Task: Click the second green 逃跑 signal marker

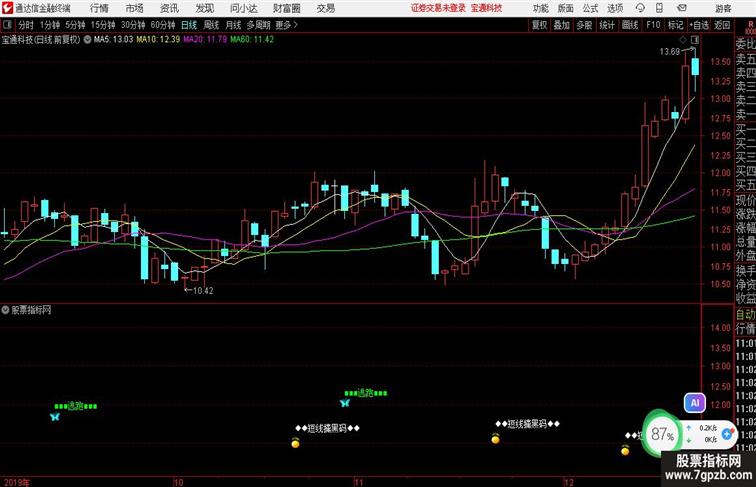Action: click(x=365, y=393)
